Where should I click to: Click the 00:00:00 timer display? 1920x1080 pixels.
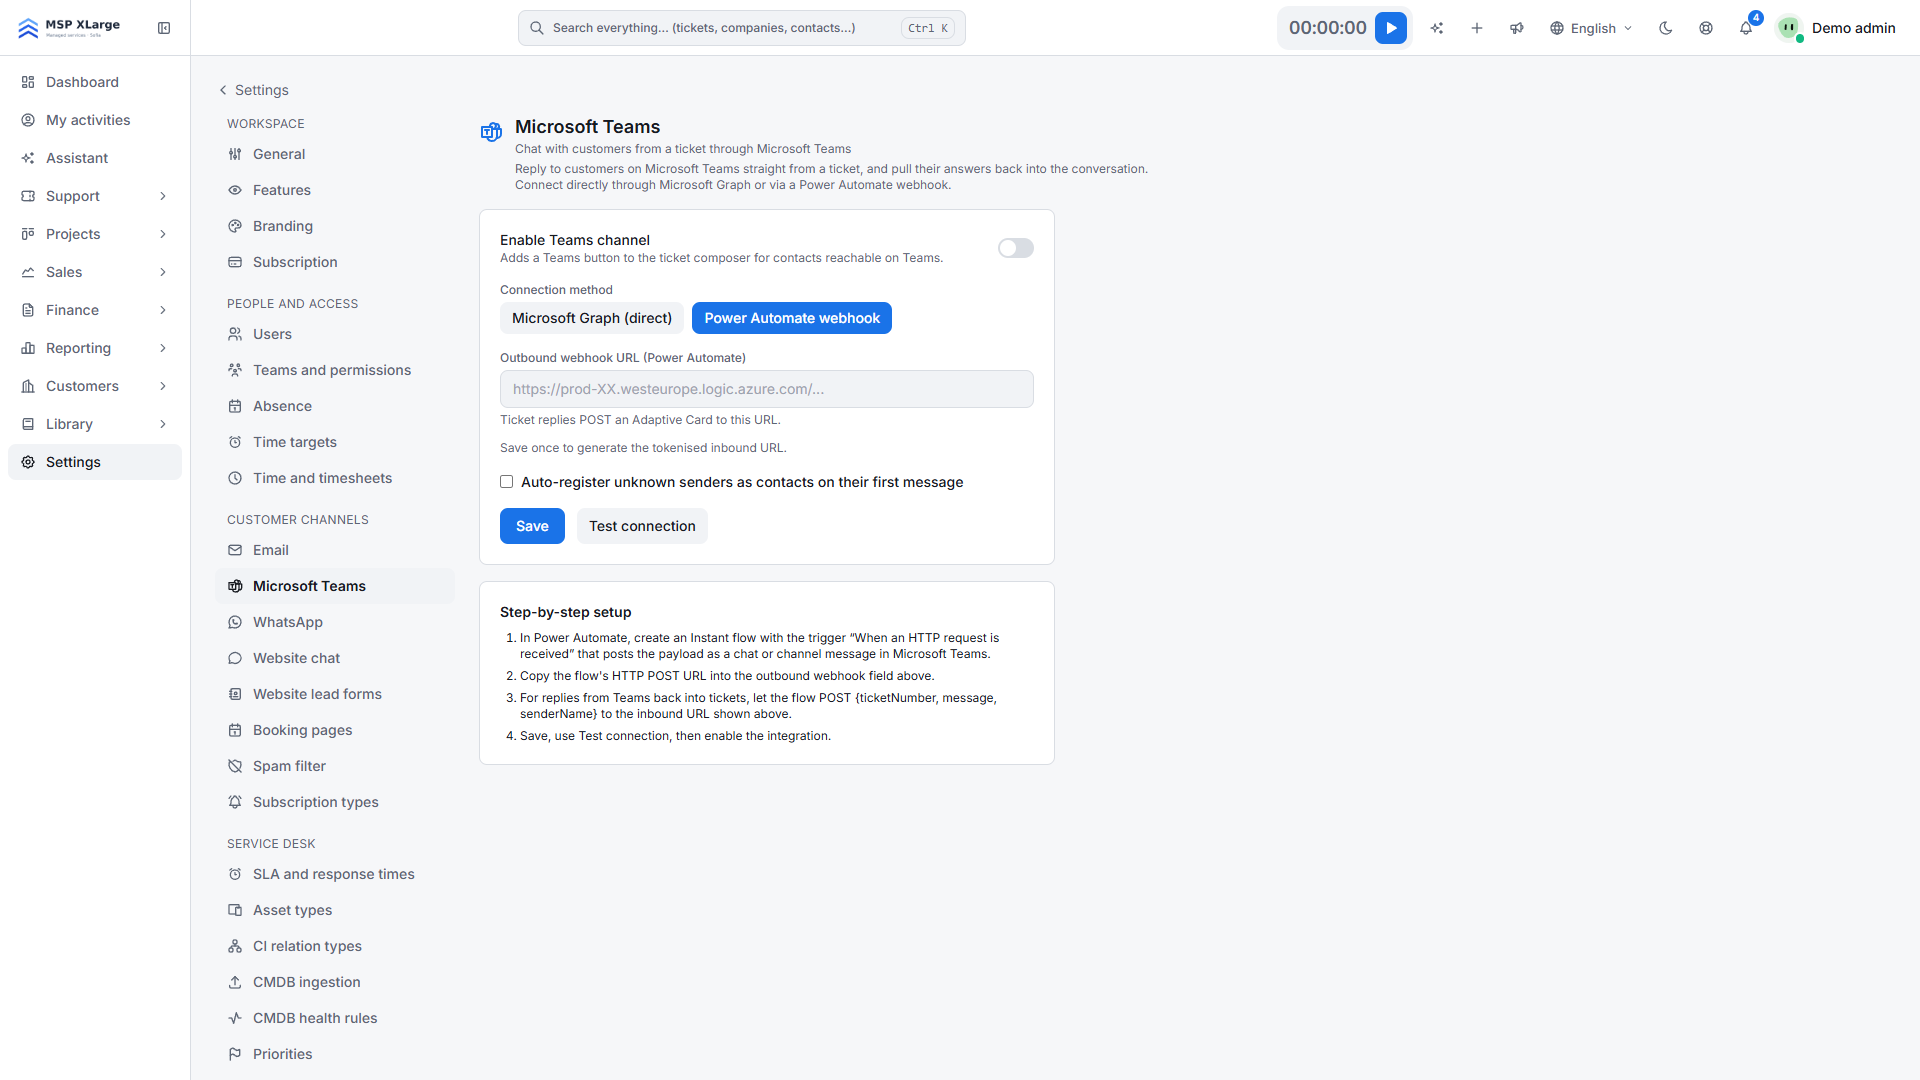[x=1327, y=28]
